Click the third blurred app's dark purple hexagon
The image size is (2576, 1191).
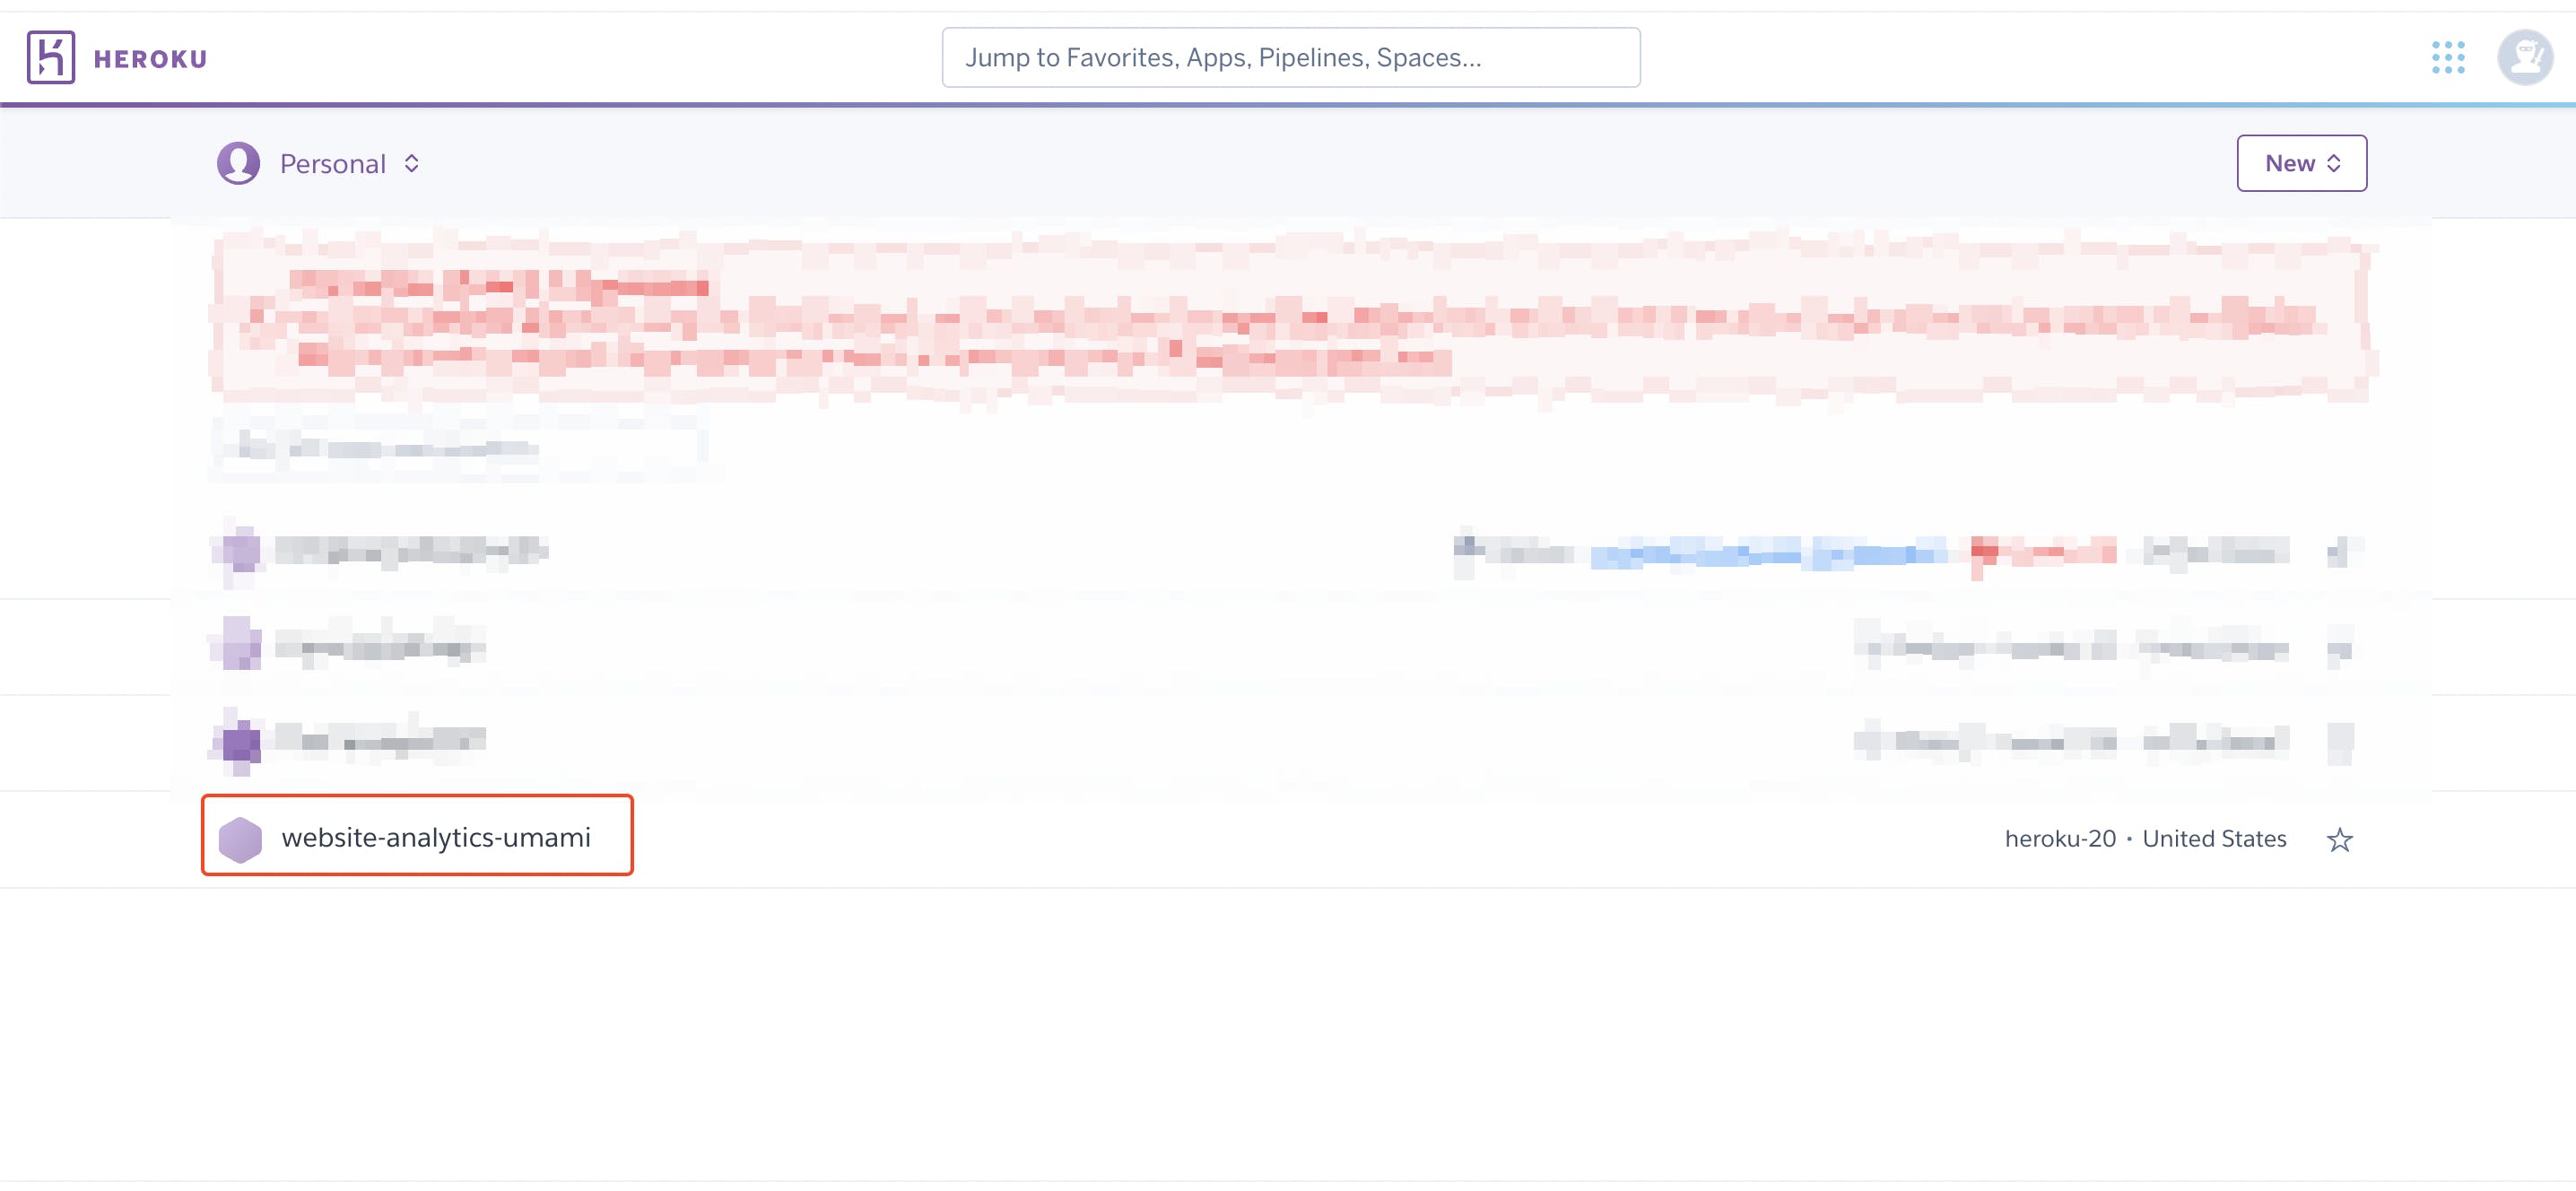coord(240,743)
